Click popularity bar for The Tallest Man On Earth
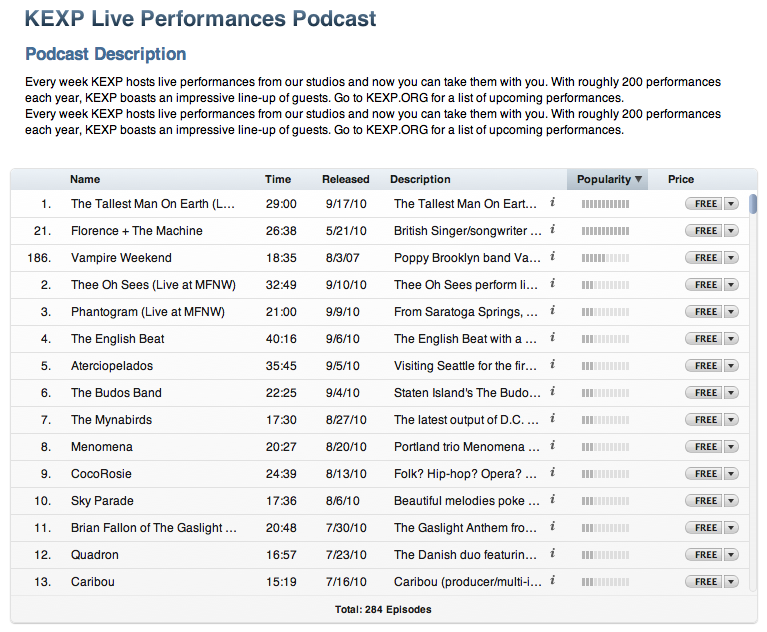Image resolution: width=767 pixels, height=632 pixels. tap(606, 204)
